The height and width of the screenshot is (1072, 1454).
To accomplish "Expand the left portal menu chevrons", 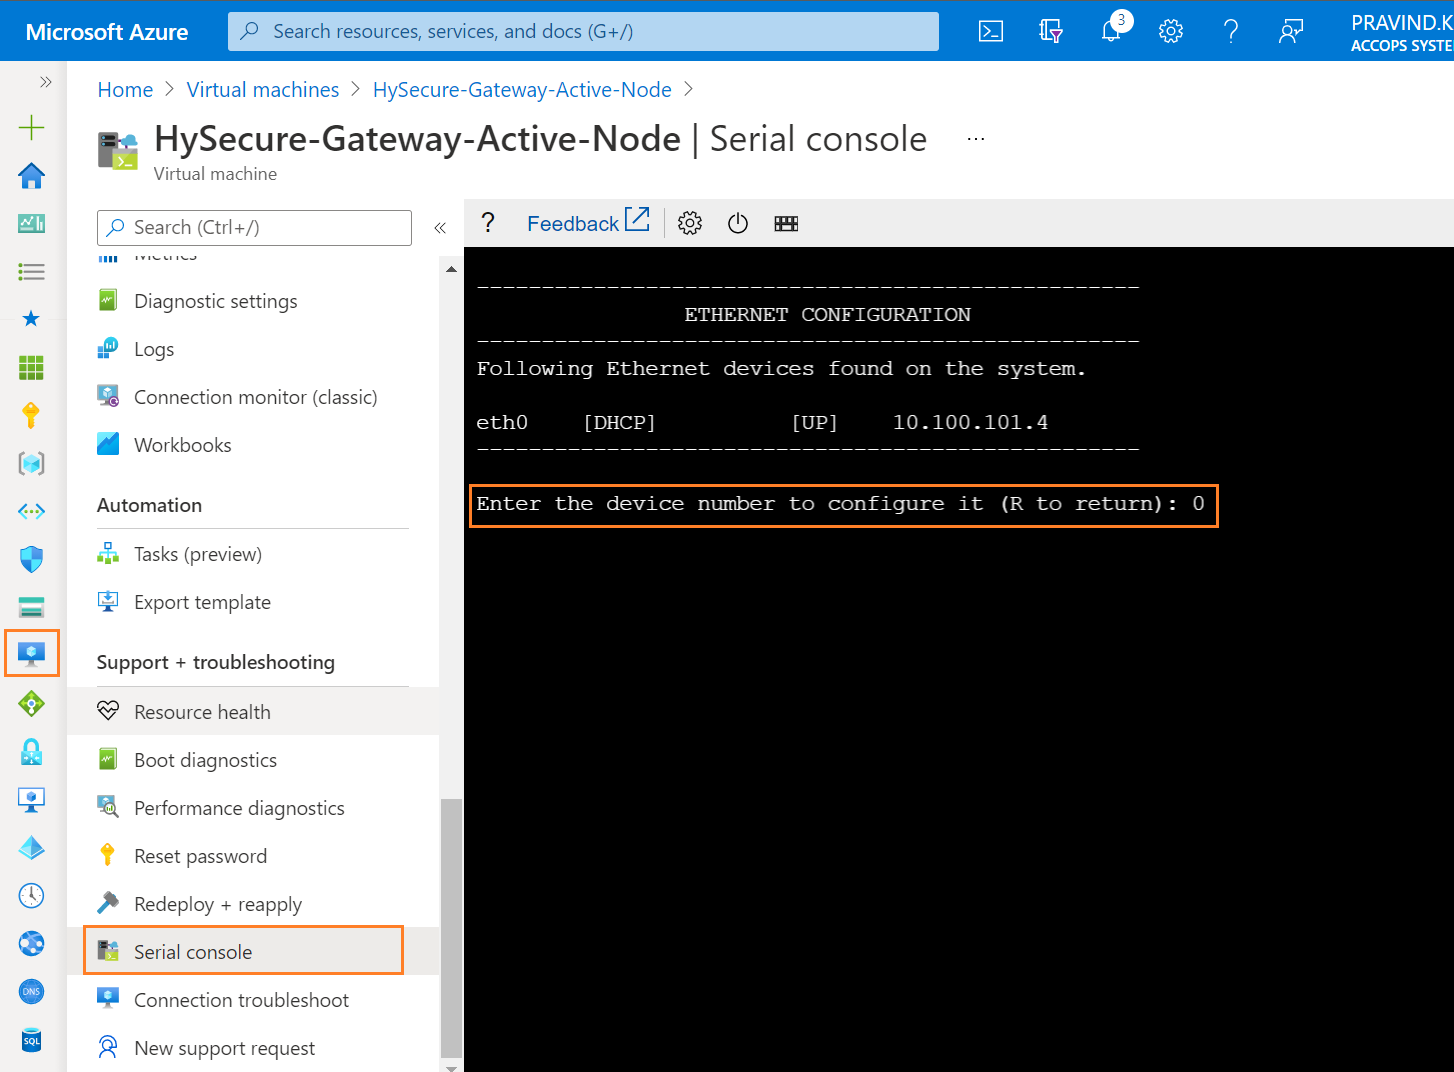I will (x=45, y=82).
